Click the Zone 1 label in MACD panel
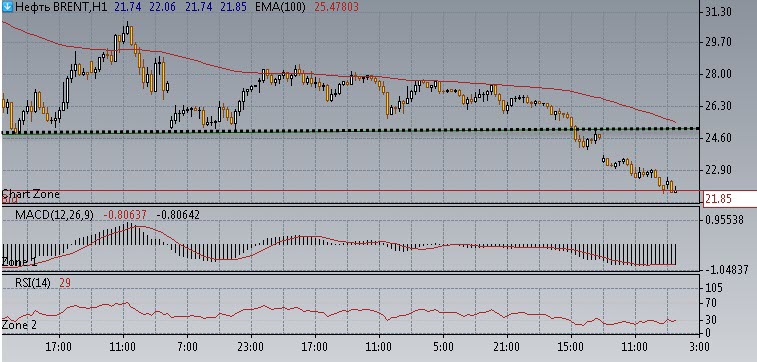This screenshot has width=757, height=362. tap(19, 262)
